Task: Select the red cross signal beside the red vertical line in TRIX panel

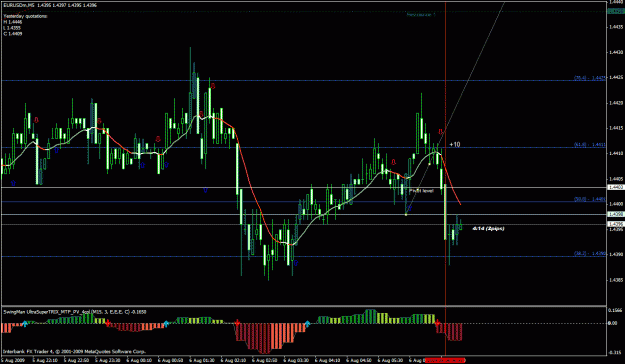Action: [x=437, y=323]
